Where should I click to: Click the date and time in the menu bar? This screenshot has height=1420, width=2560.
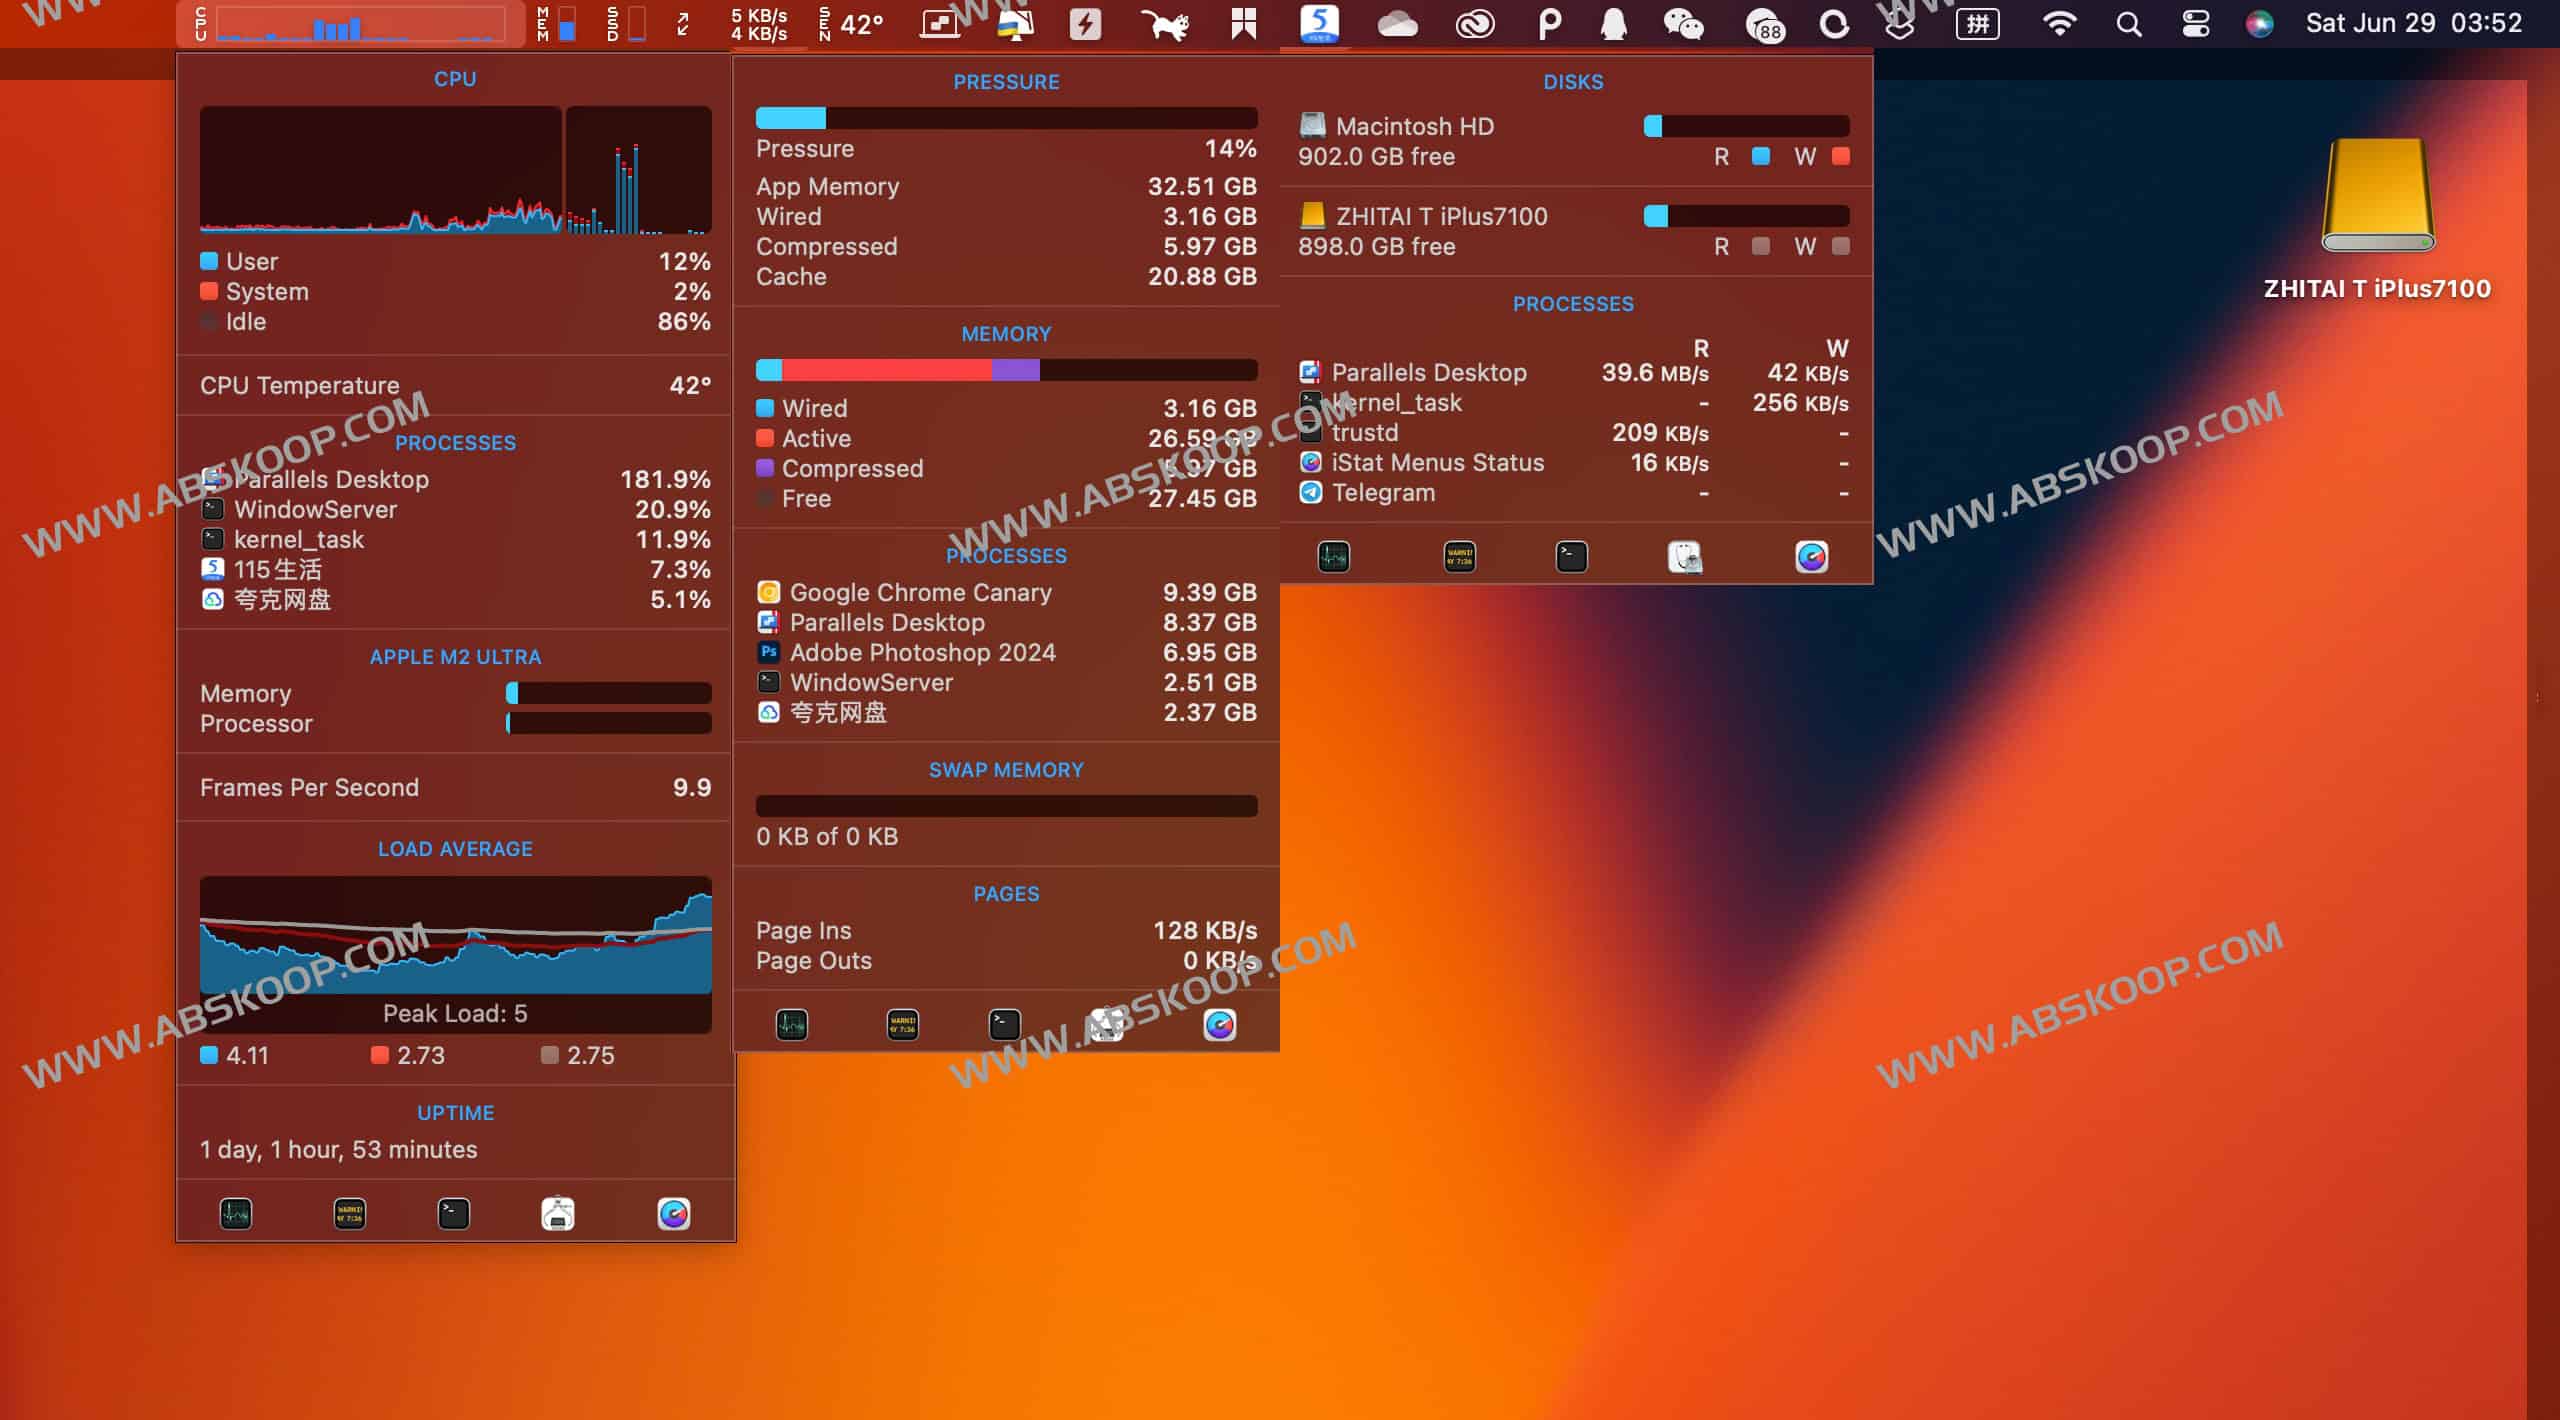(2413, 22)
